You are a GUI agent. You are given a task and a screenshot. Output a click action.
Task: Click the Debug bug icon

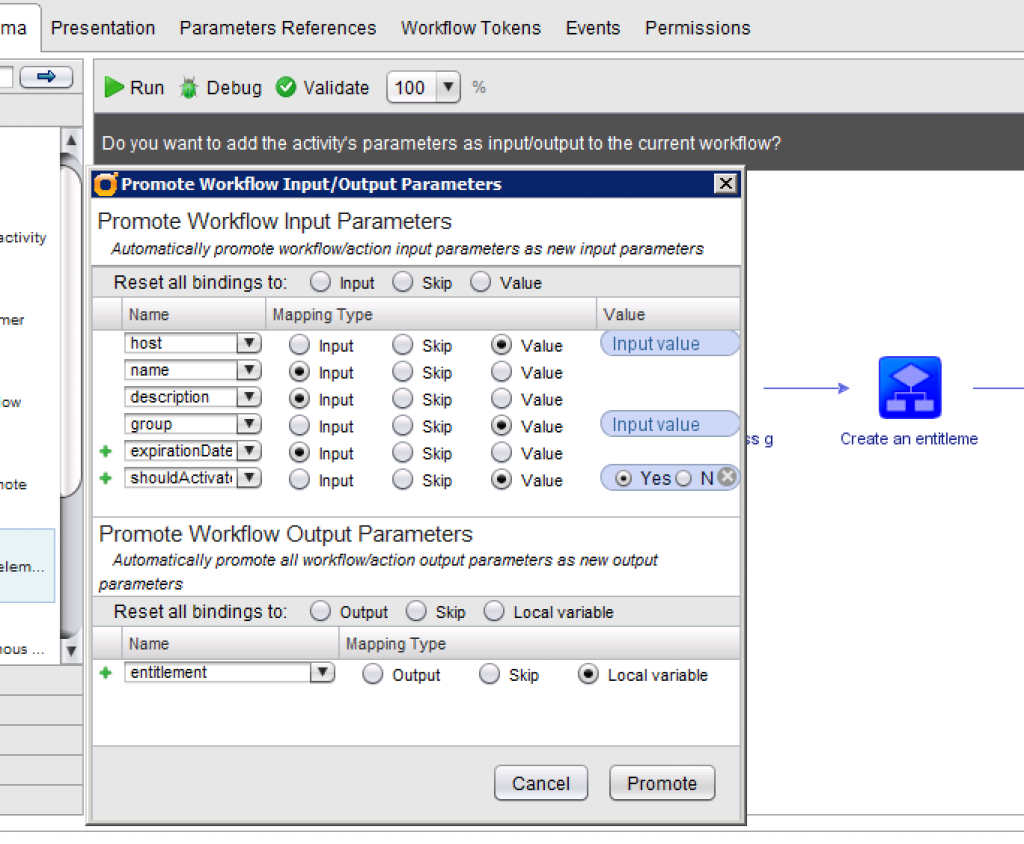(189, 88)
